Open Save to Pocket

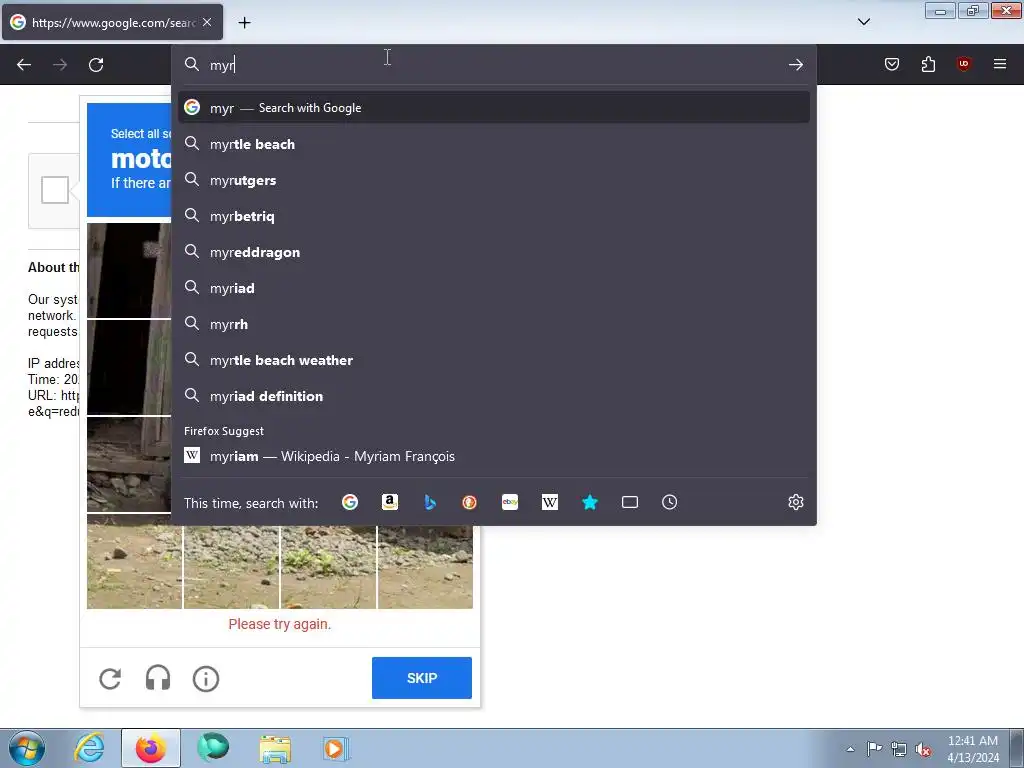click(x=891, y=64)
